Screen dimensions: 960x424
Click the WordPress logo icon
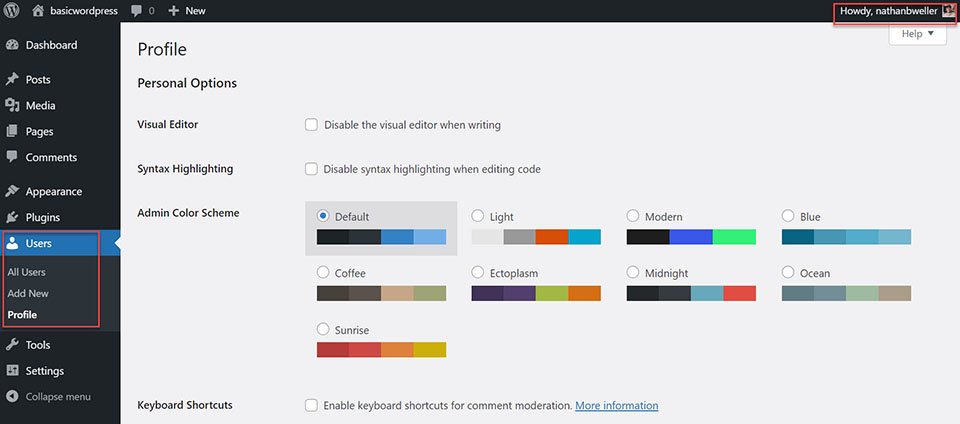click(x=12, y=11)
